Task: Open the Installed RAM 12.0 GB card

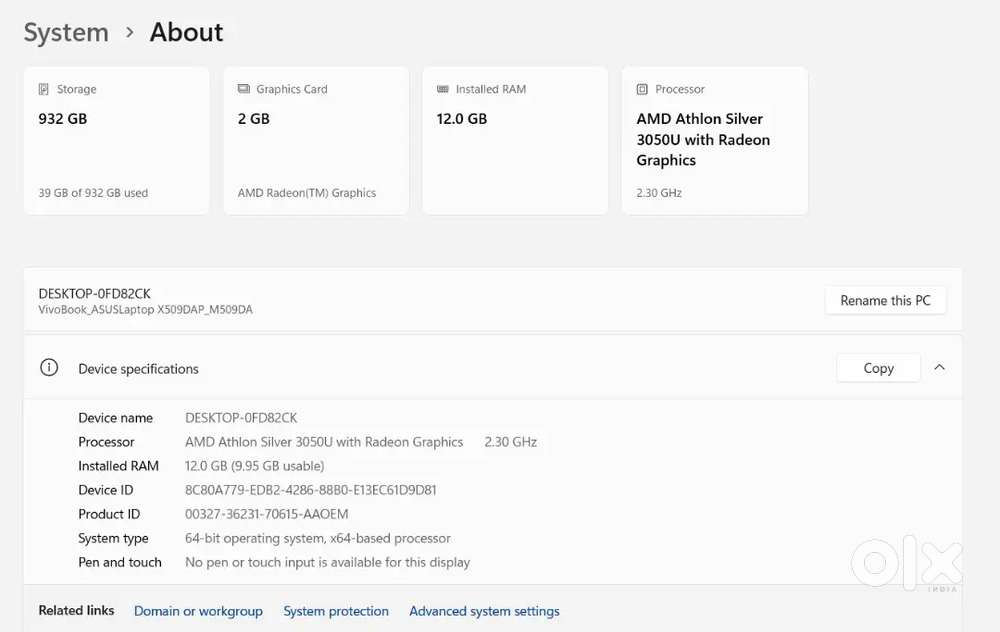Action: 515,140
